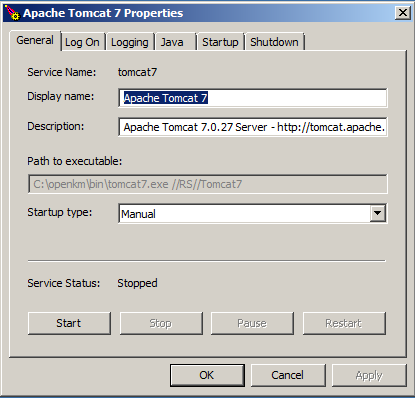Image resolution: width=415 pixels, height=398 pixels.
Task: Open the Shutdown tab
Action: [274, 42]
